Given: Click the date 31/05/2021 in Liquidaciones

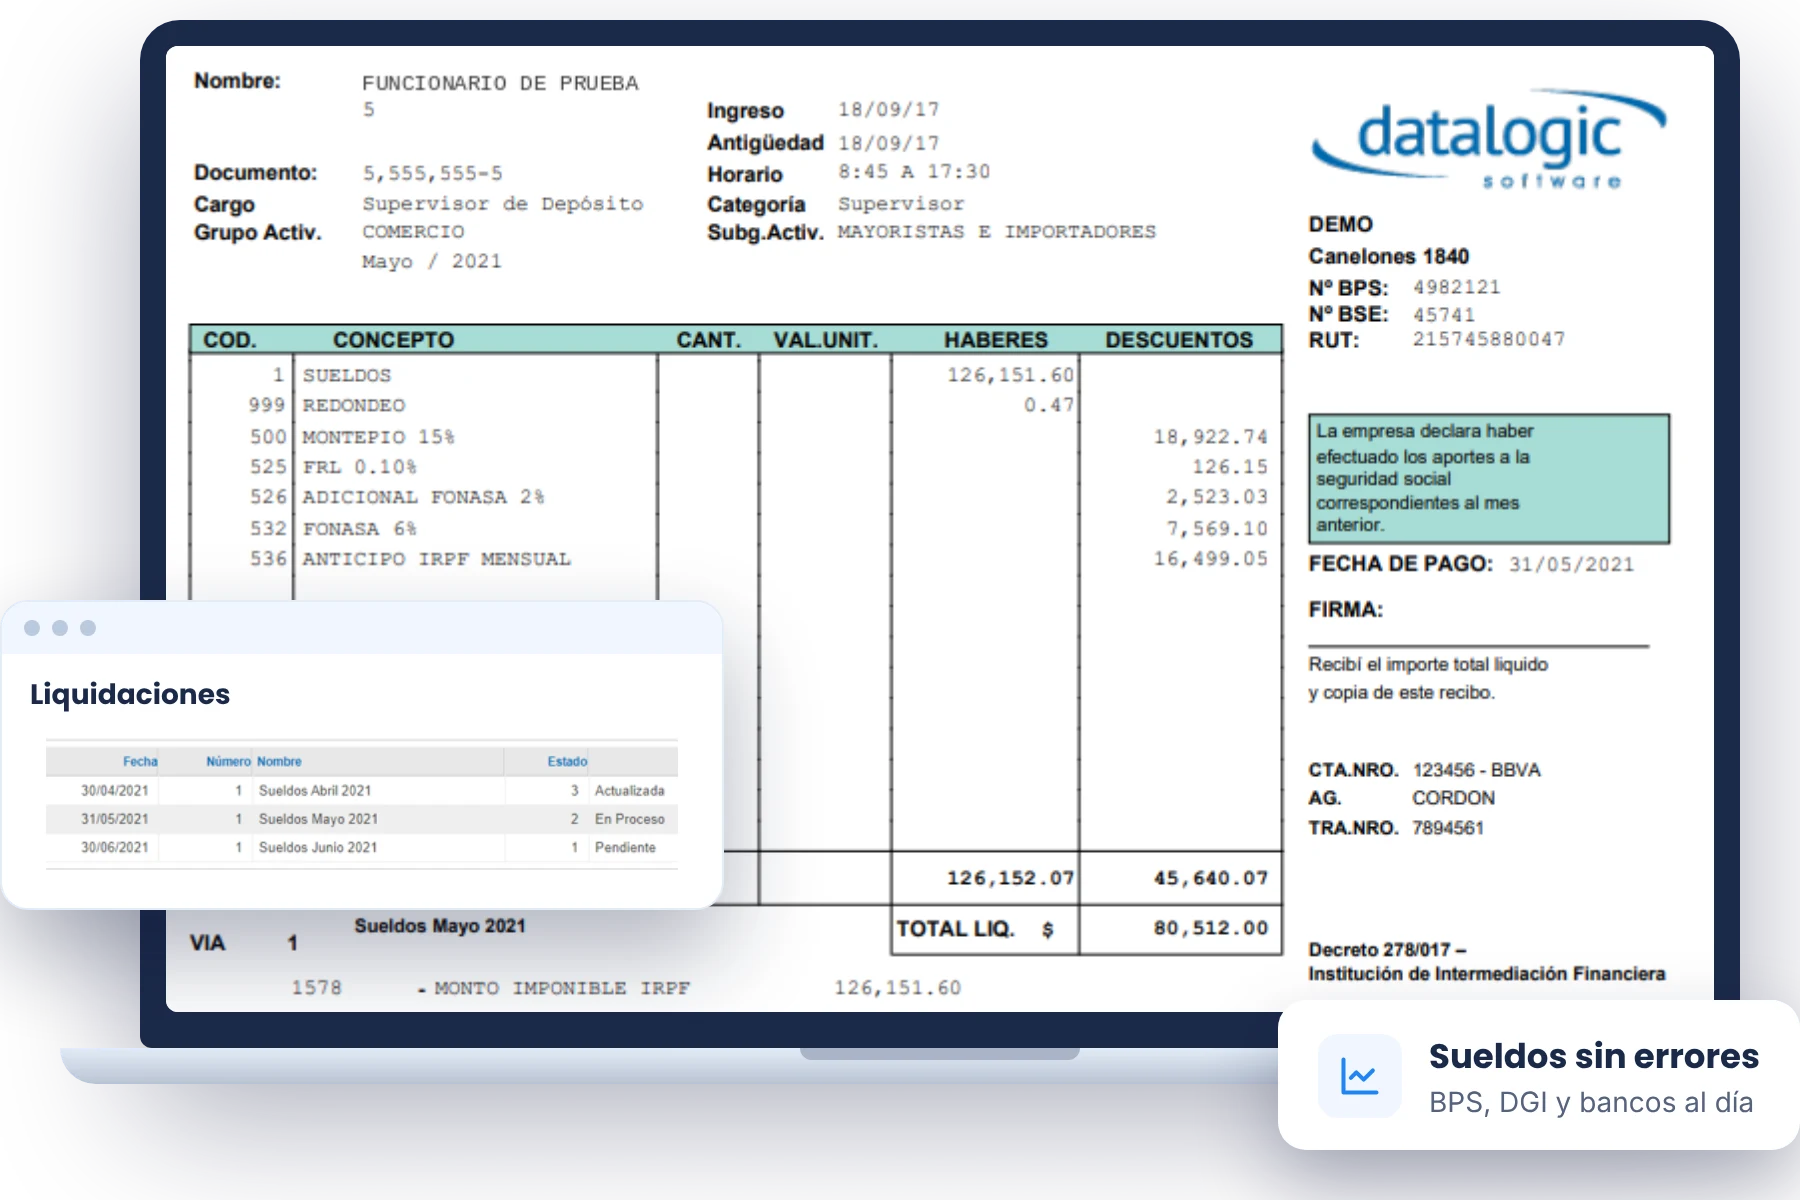Looking at the screenshot, I should click(x=114, y=819).
